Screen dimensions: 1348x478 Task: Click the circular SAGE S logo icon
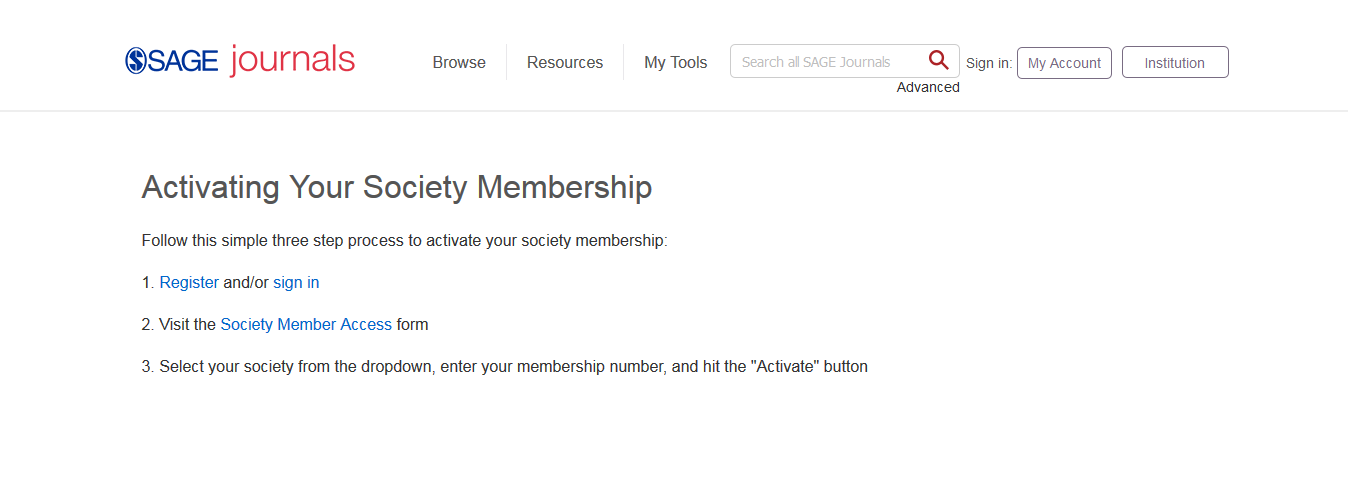pos(136,61)
